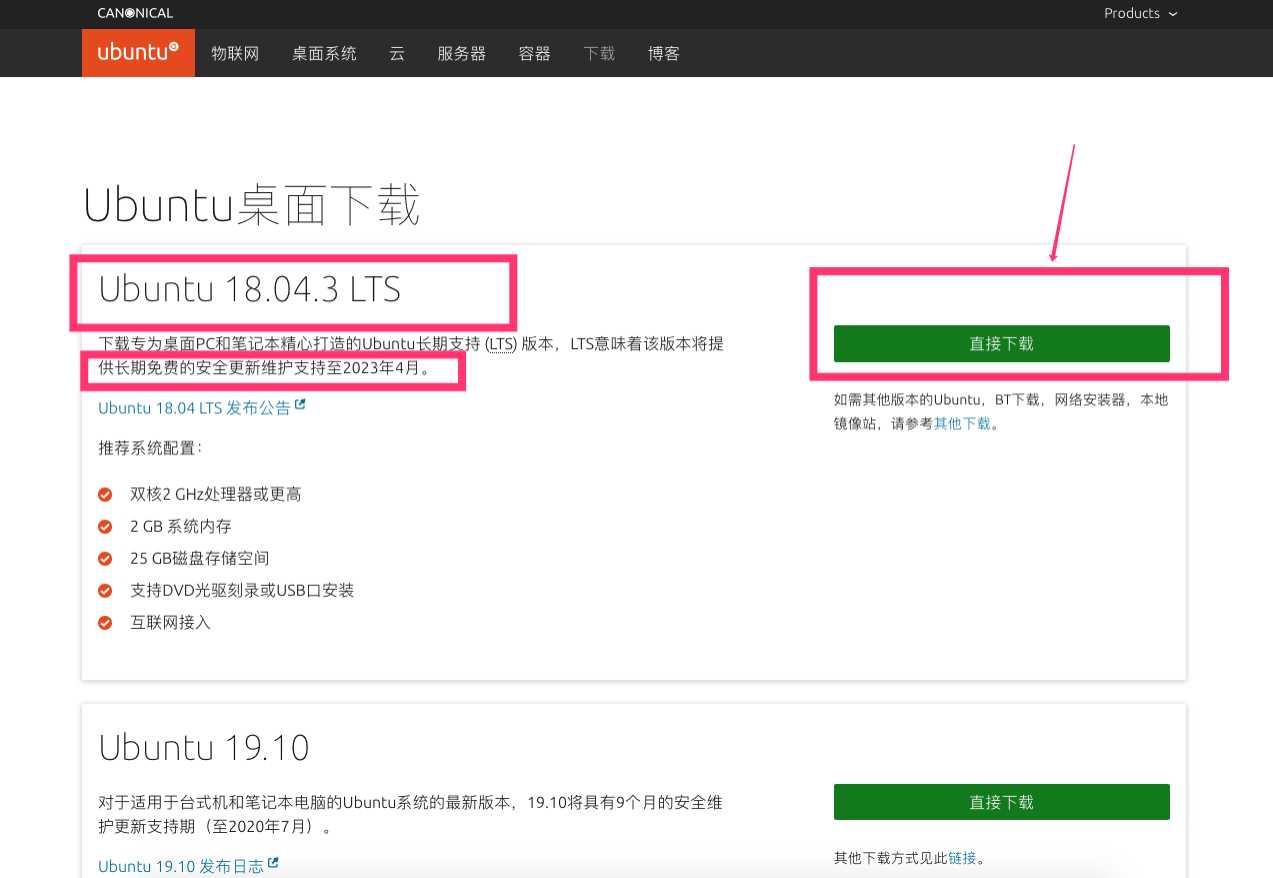Open Ubuntu 19.10 发布日志 link
The width and height of the screenshot is (1273, 878).
click(x=181, y=866)
